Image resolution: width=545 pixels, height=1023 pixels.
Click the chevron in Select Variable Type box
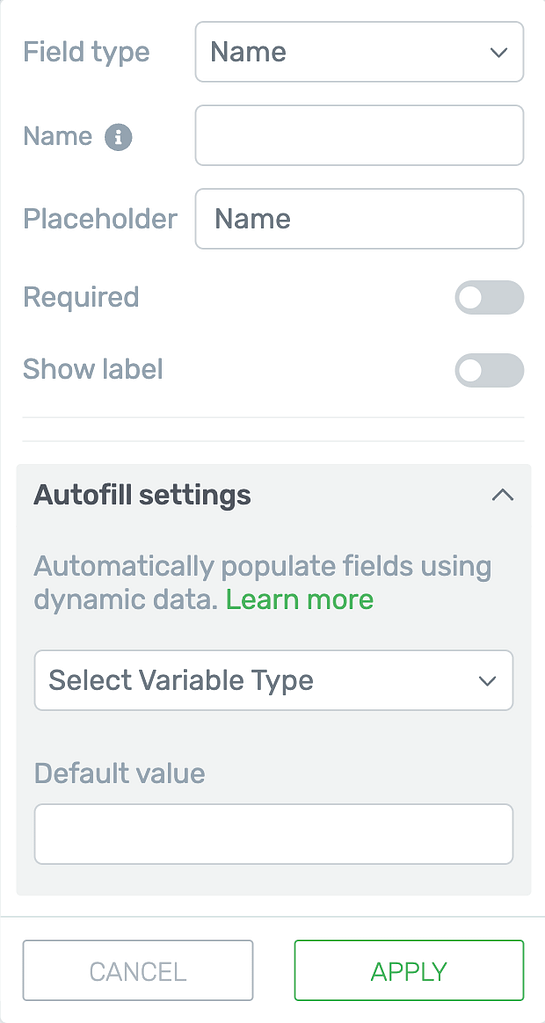[x=488, y=680]
